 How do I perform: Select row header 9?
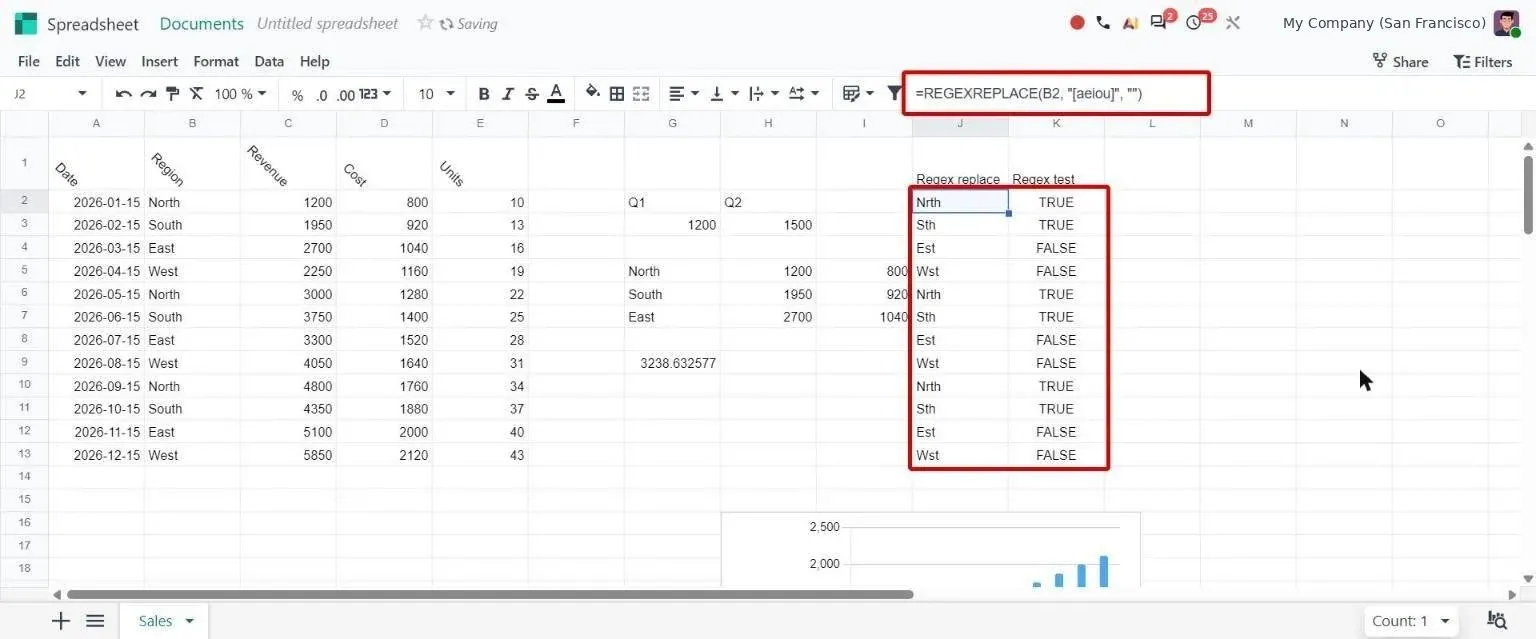coord(24,363)
